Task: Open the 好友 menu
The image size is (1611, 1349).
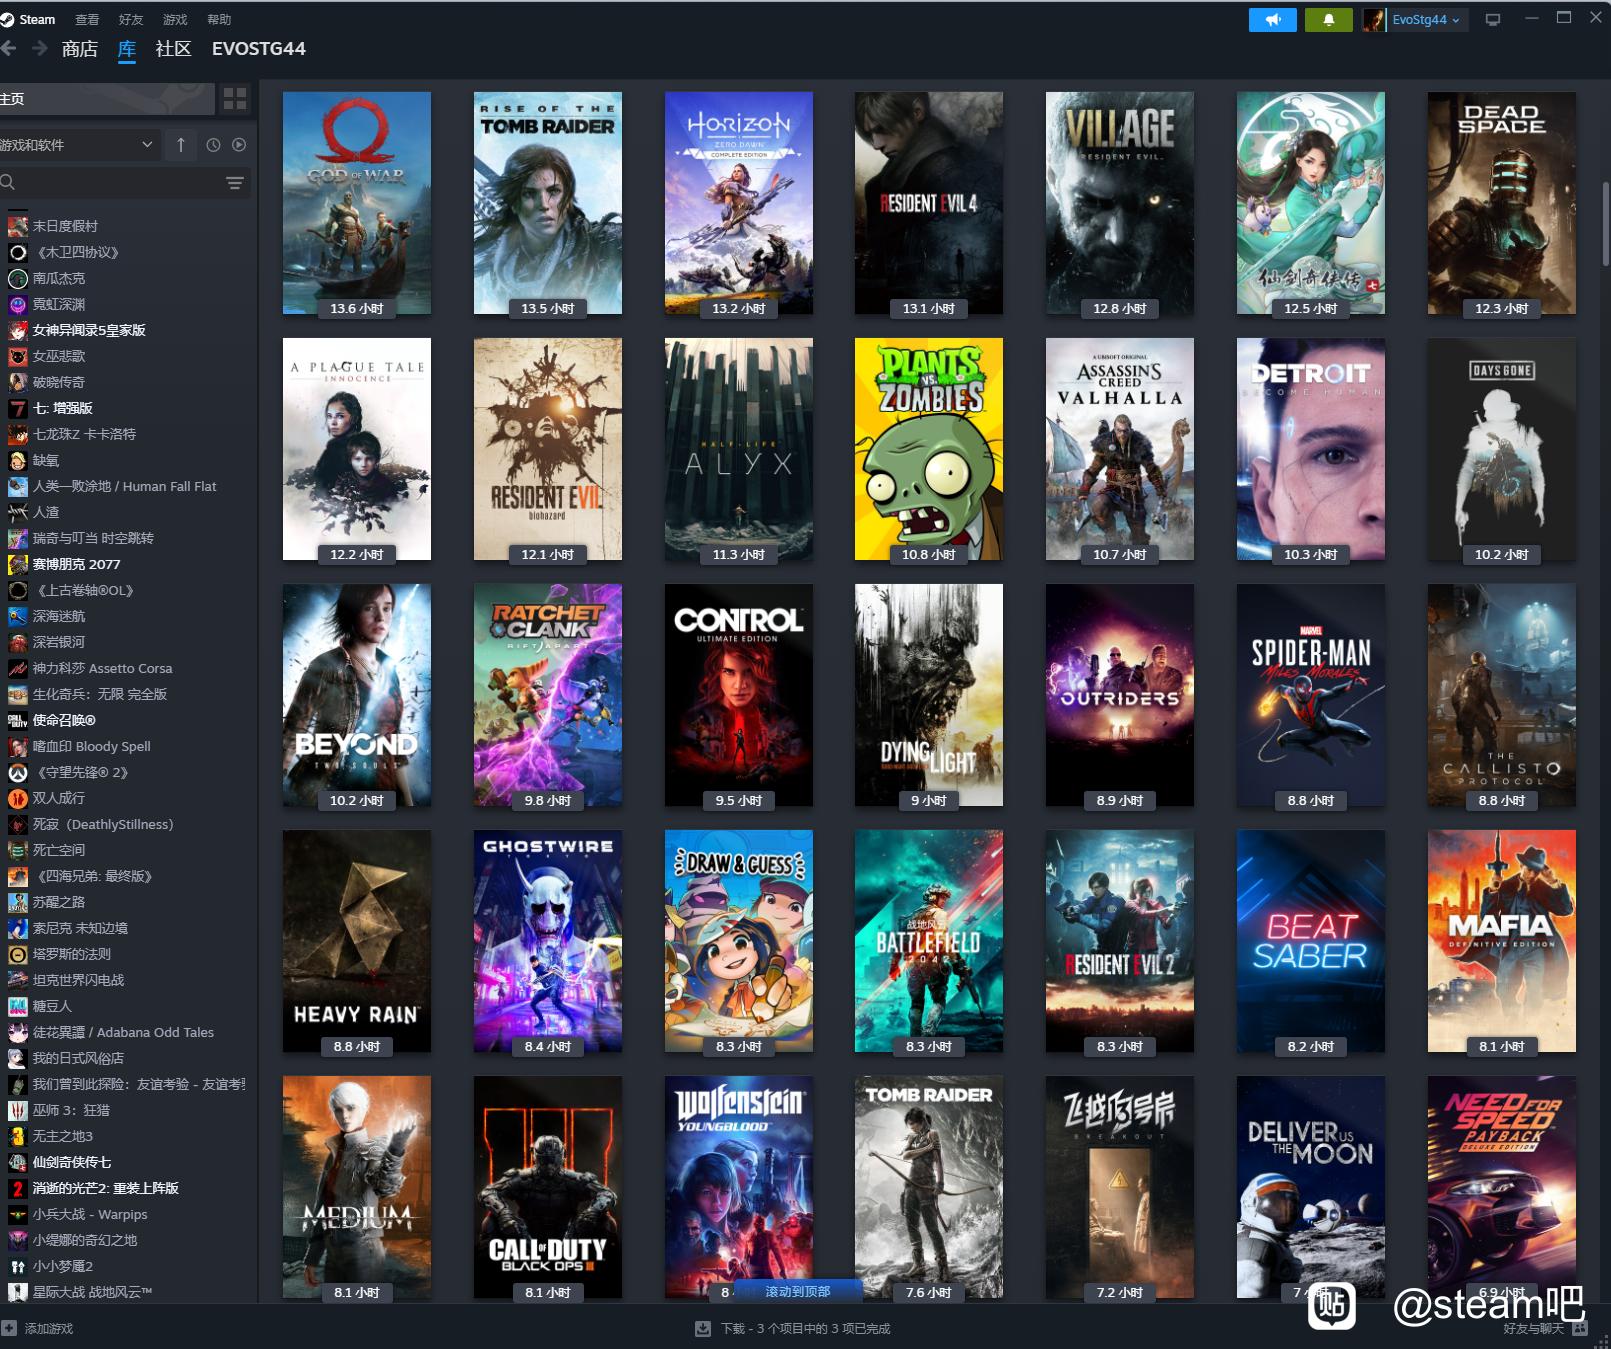Action: click(131, 20)
